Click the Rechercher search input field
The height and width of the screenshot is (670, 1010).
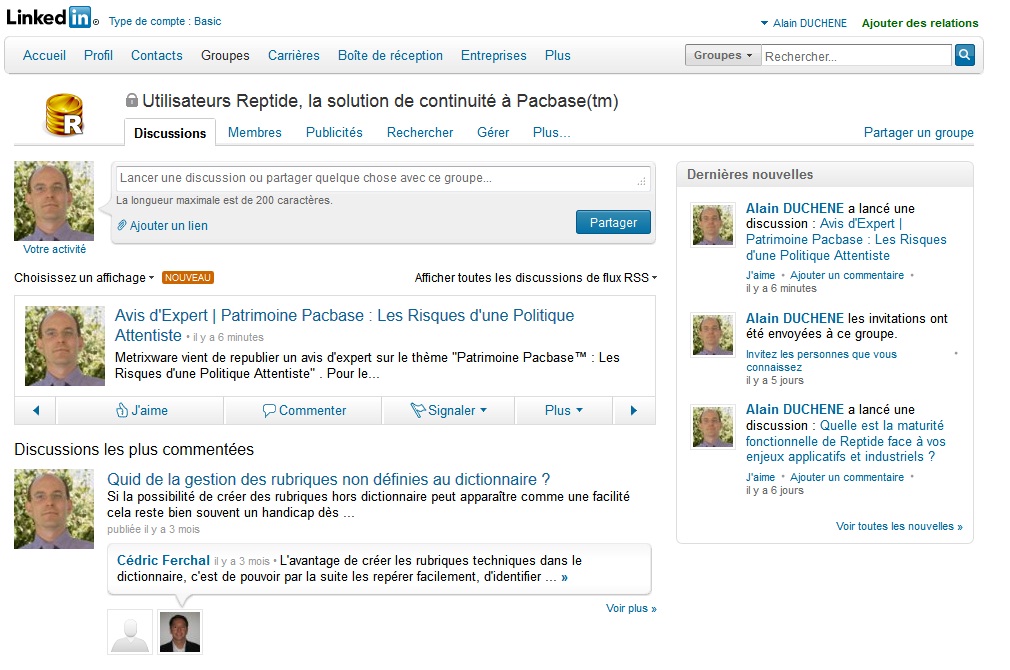[x=857, y=55]
